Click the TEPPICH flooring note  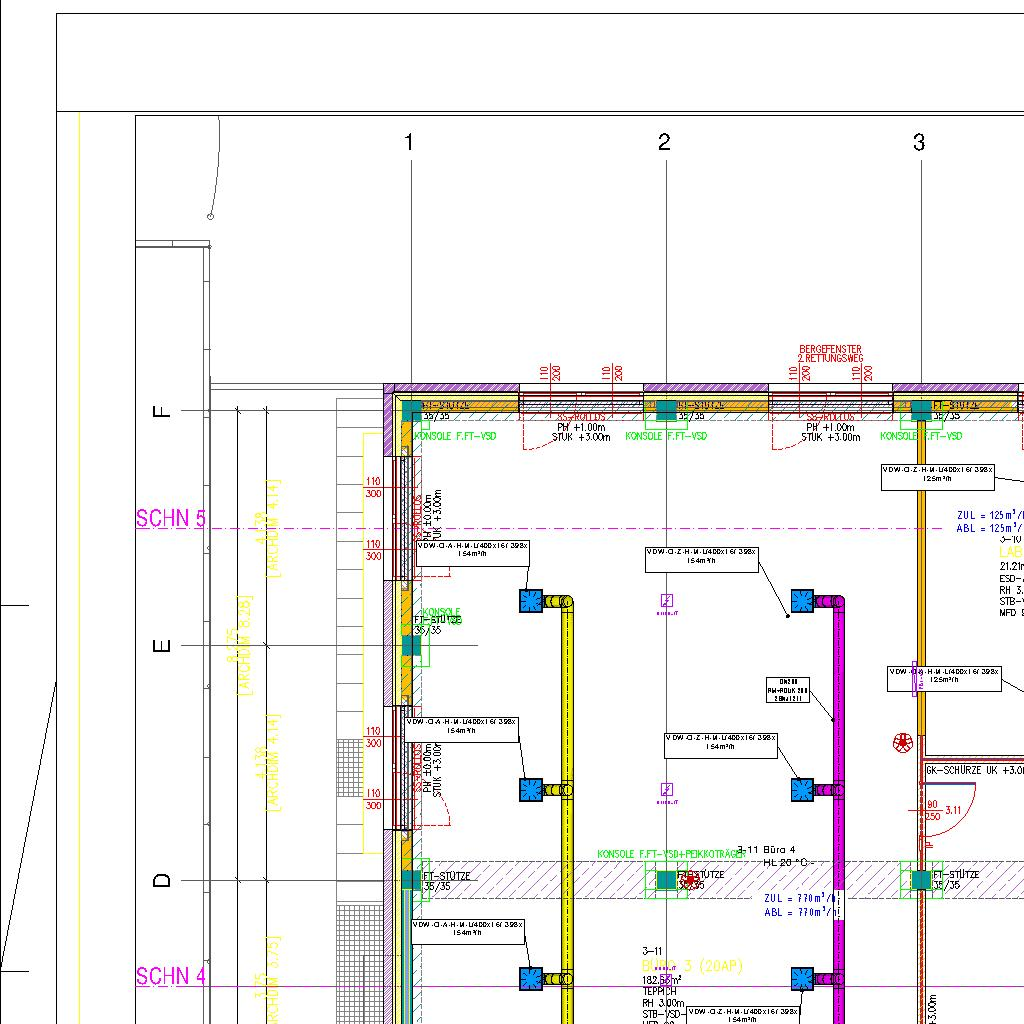coord(660,991)
